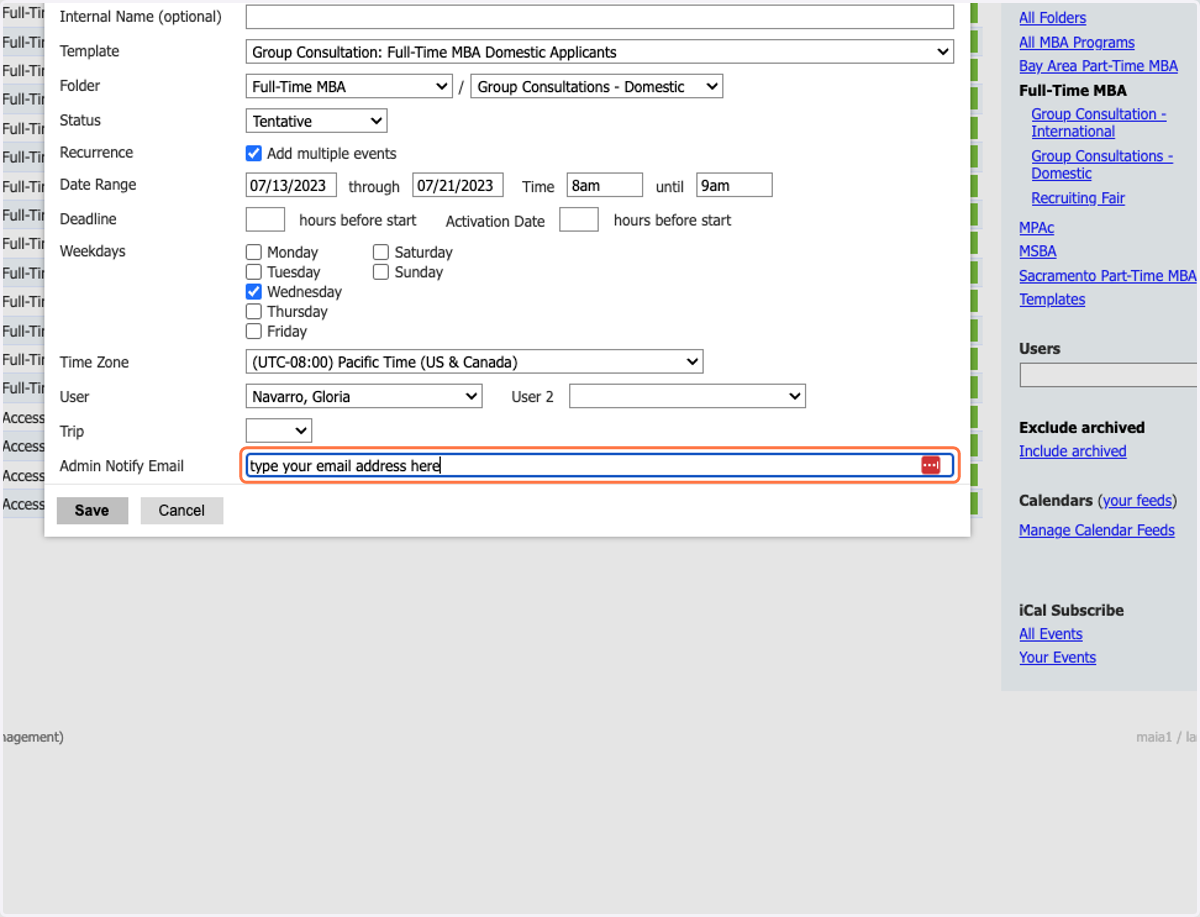Click the Deadline hours input box
The image size is (1200, 917).
click(x=265, y=220)
